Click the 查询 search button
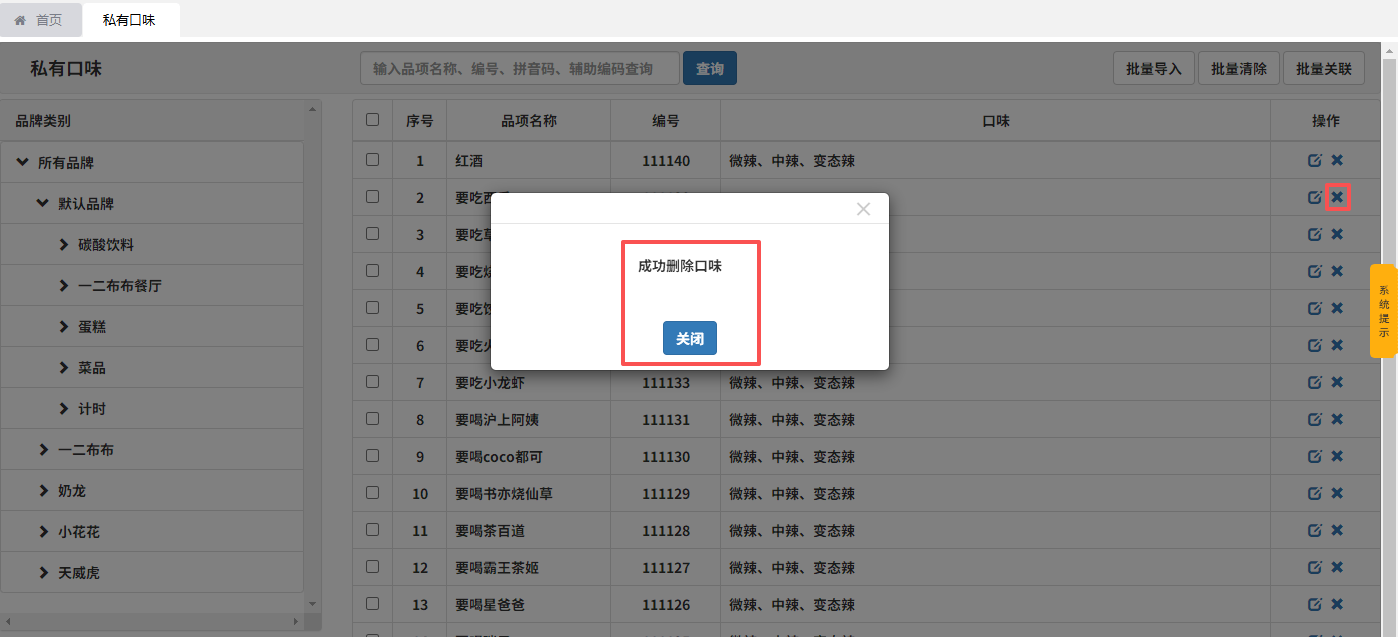Viewport: 1398px width, 637px height. (710, 68)
